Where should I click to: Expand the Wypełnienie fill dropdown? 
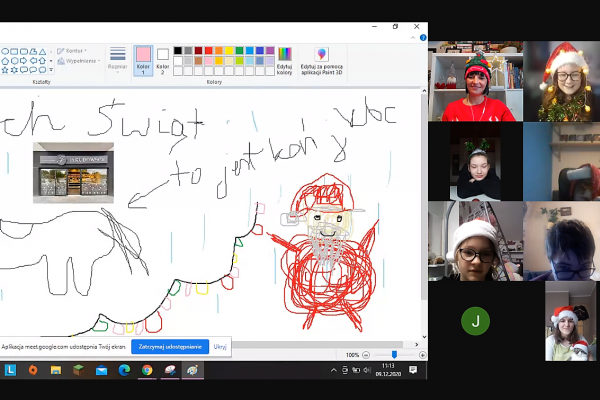(80, 60)
